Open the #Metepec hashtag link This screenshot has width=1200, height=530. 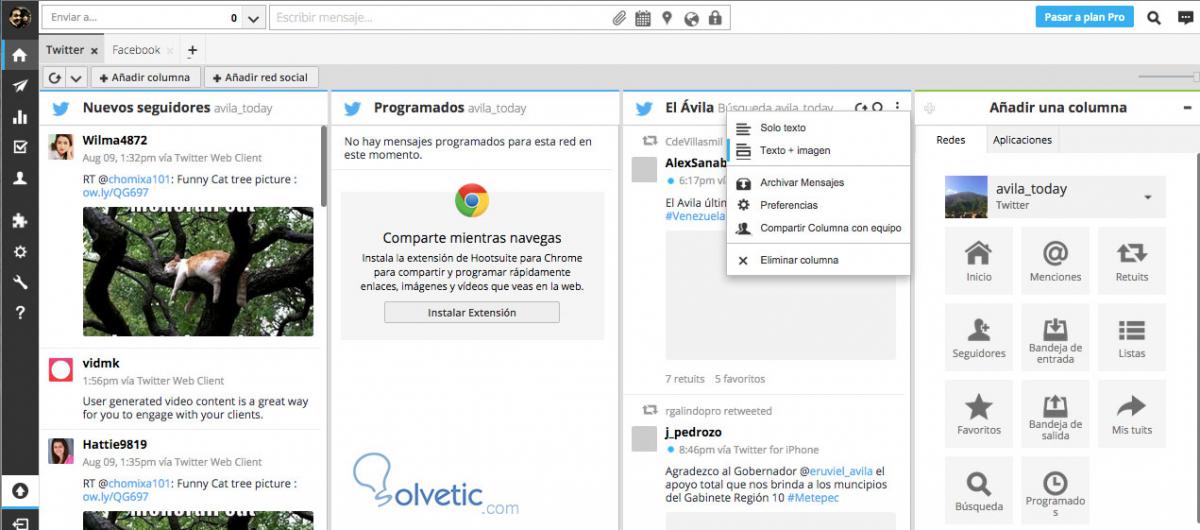(813, 497)
